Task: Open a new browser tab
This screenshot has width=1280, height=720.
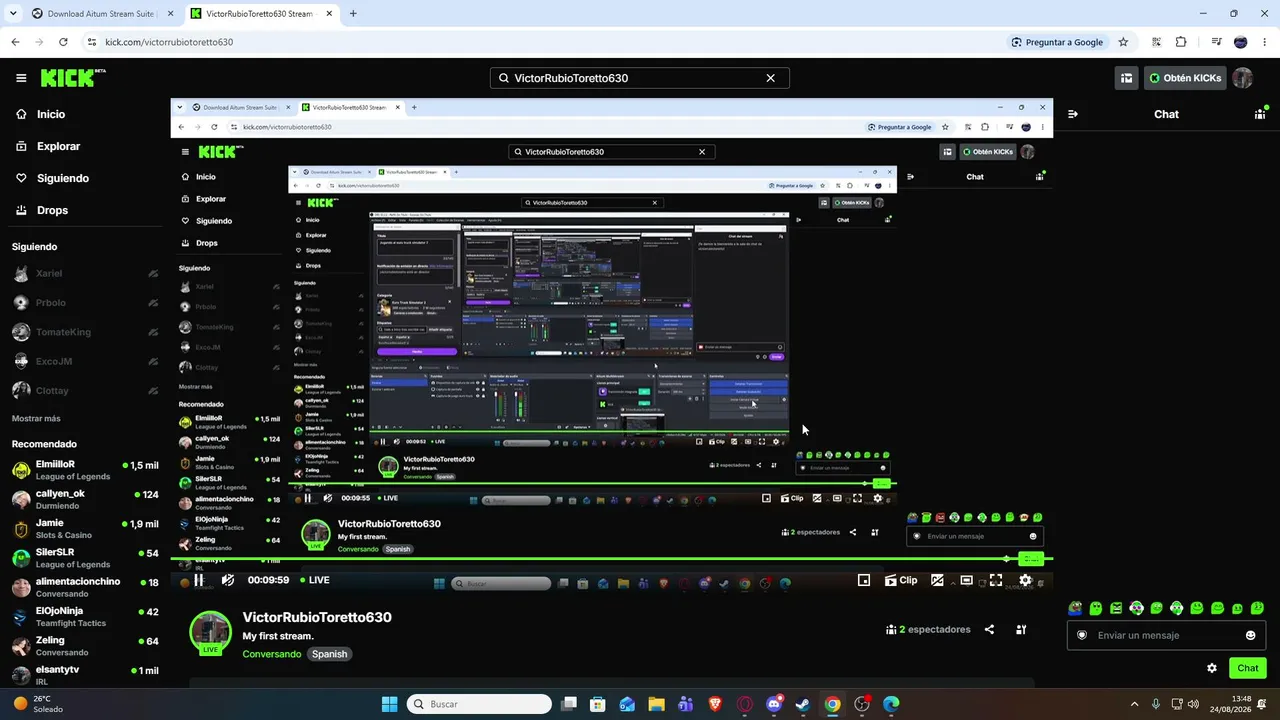Action: (x=353, y=14)
